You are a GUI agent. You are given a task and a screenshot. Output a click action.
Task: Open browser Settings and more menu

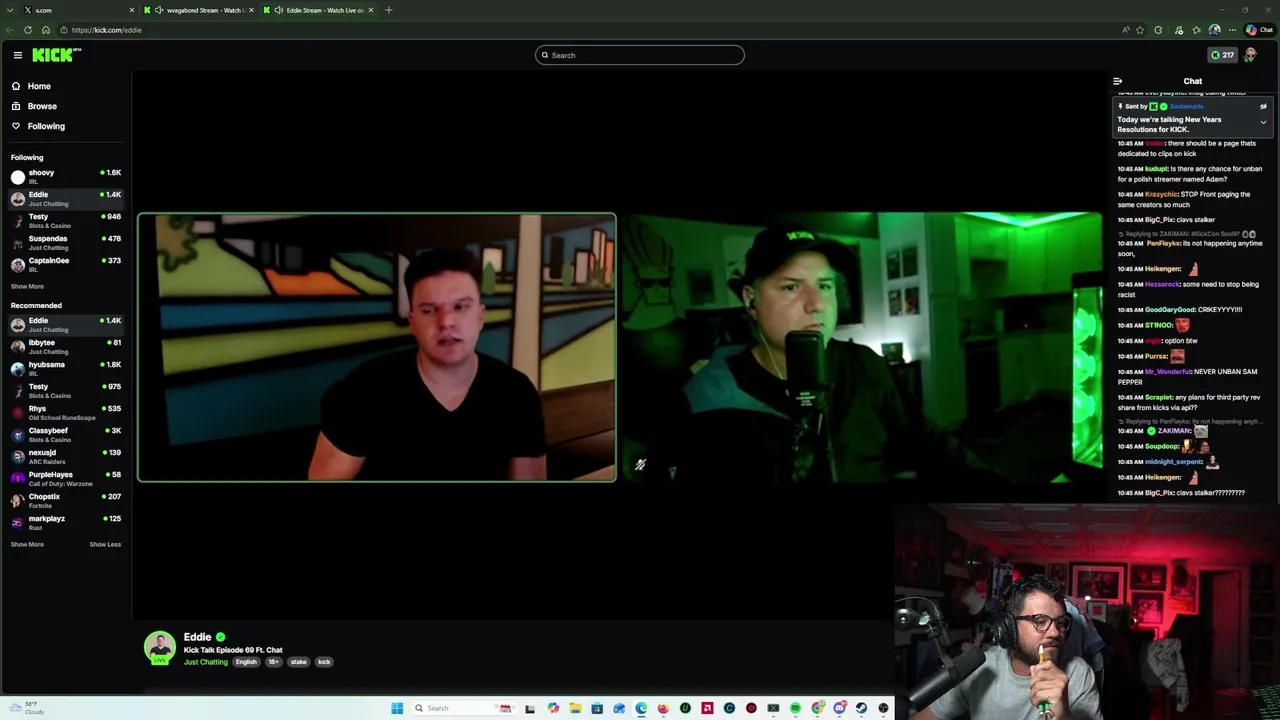tap(1232, 30)
